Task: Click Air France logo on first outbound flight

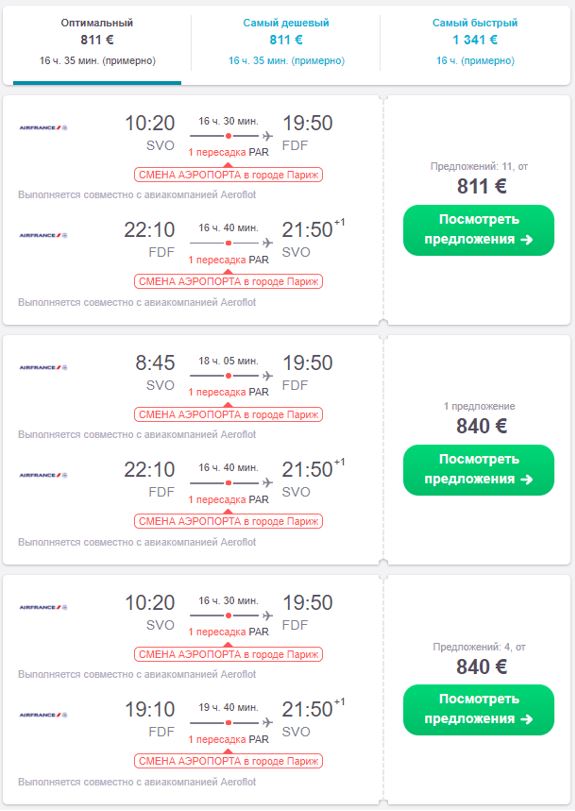Action: 43,128
